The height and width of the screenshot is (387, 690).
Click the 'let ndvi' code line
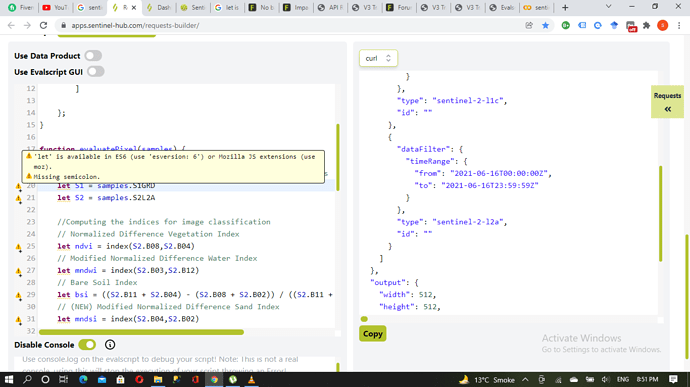coord(126,246)
